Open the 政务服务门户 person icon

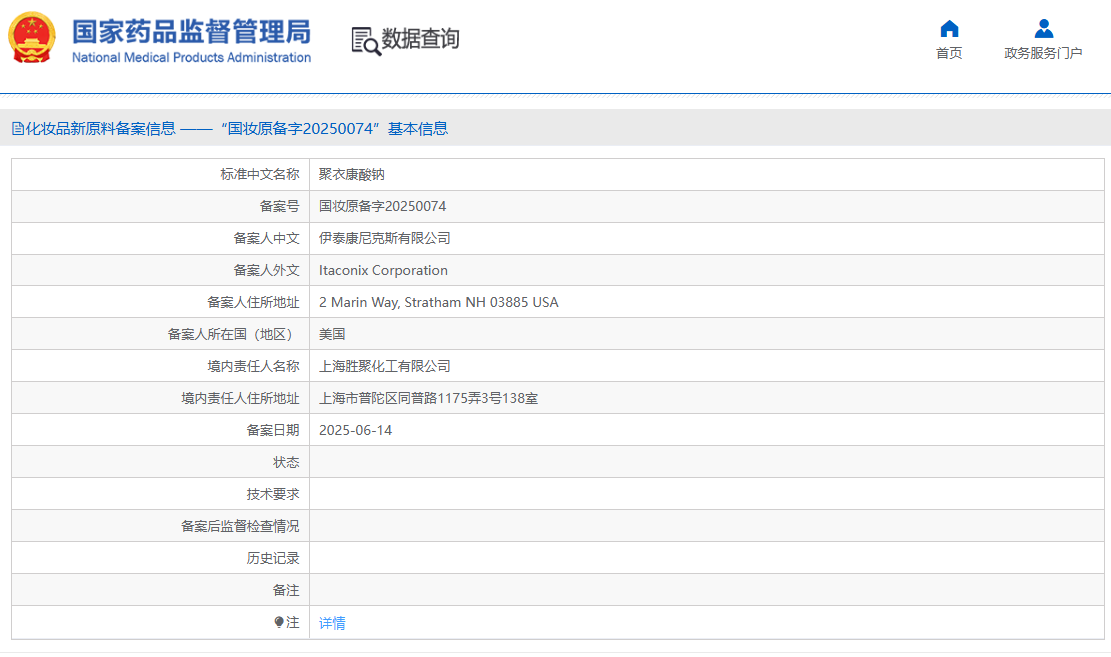(1043, 29)
